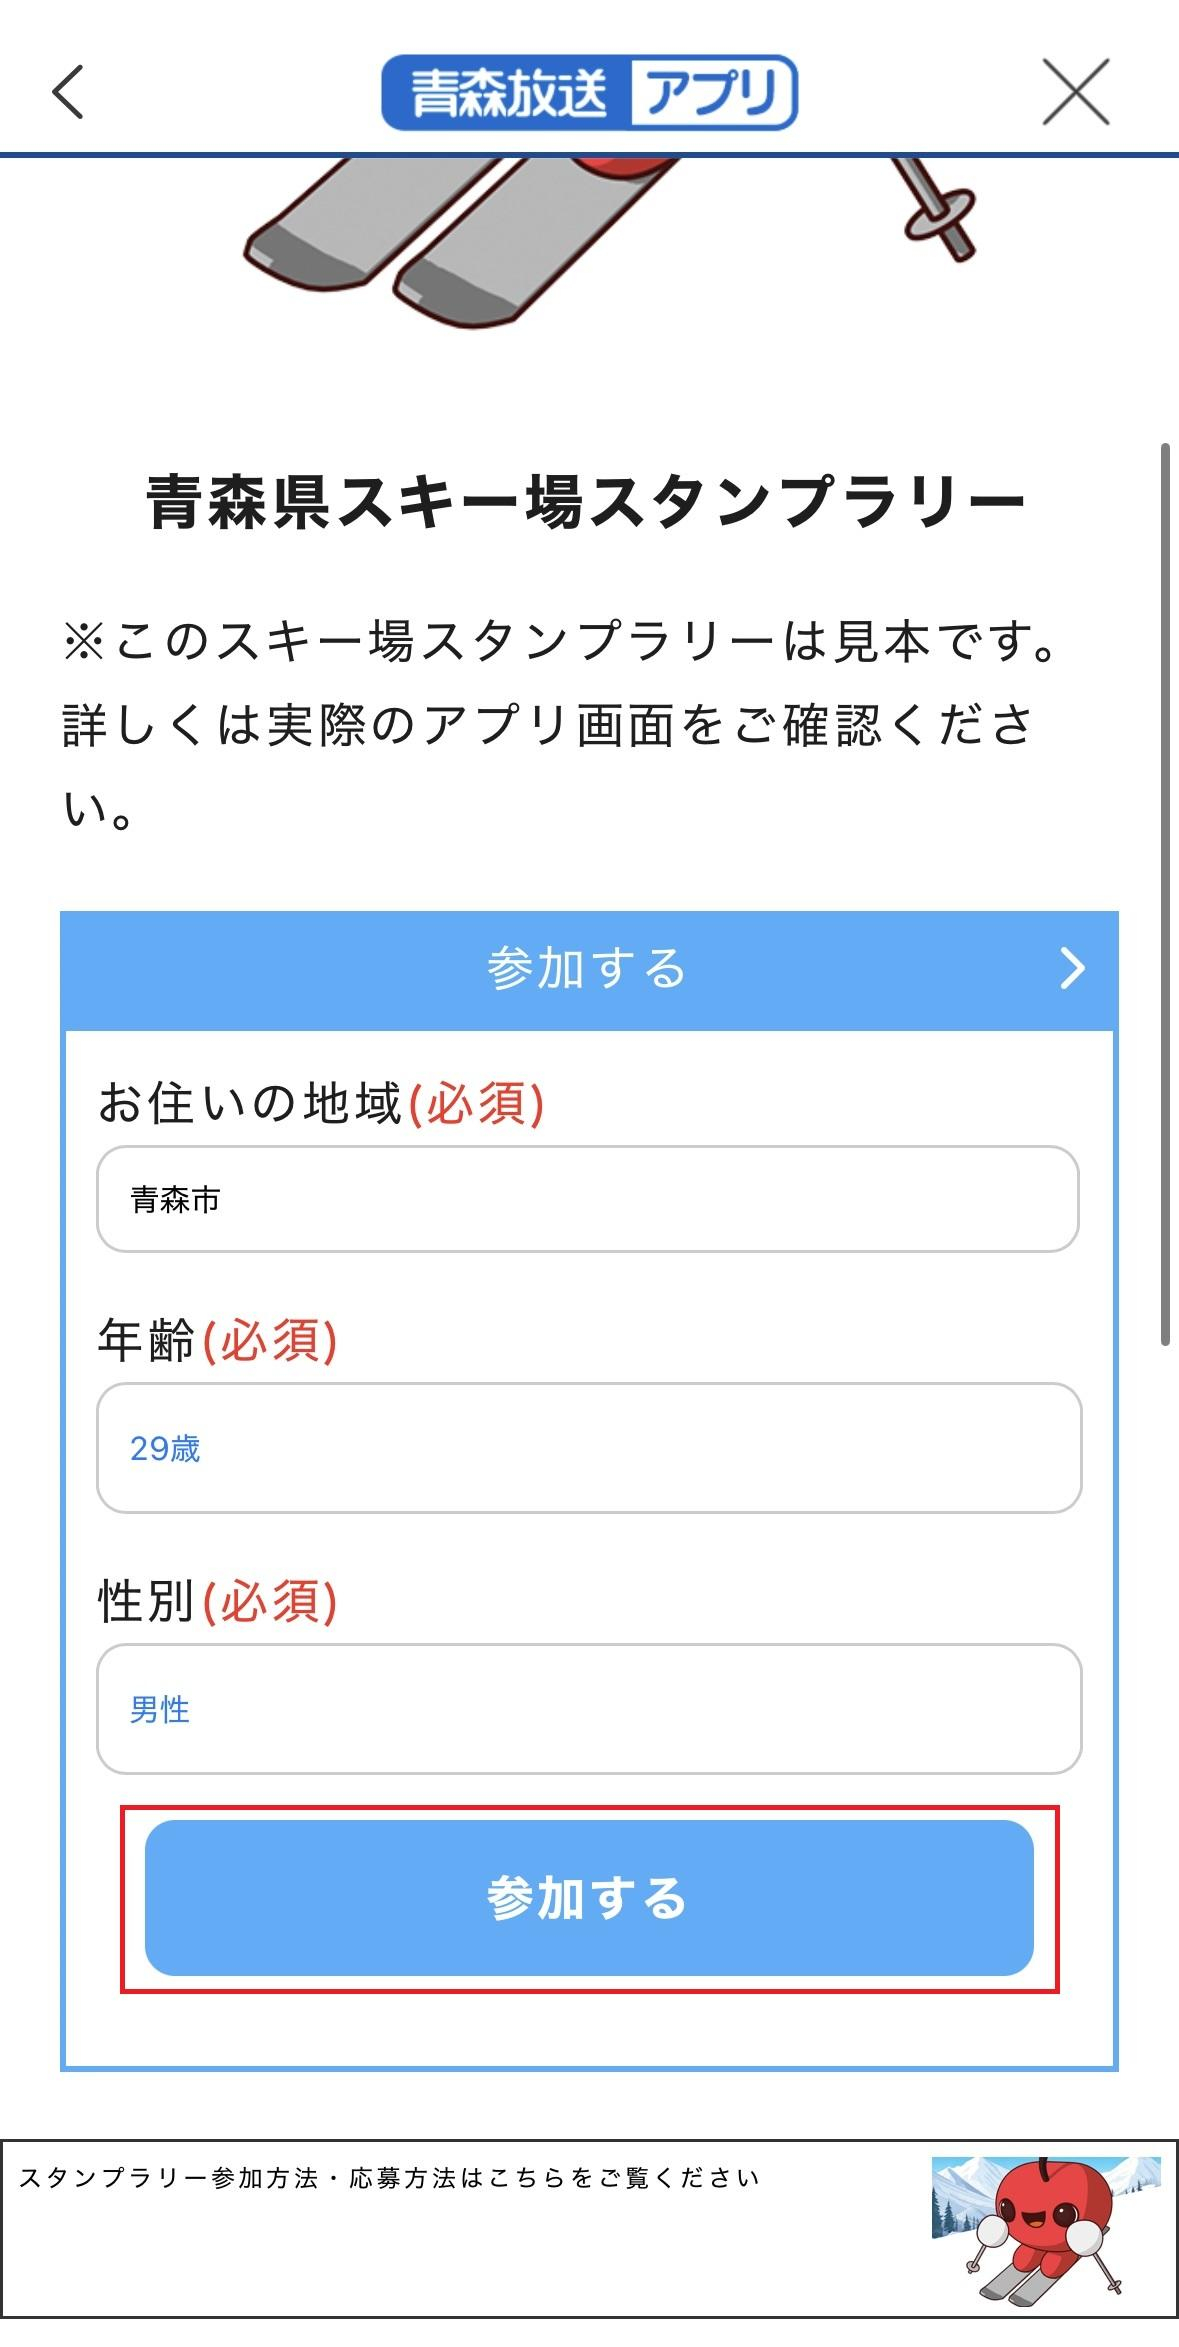Viewport: 1179px width, 2347px height.
Task: Open the 性別 dropdown showing 男性
Action: [588, 1709]
